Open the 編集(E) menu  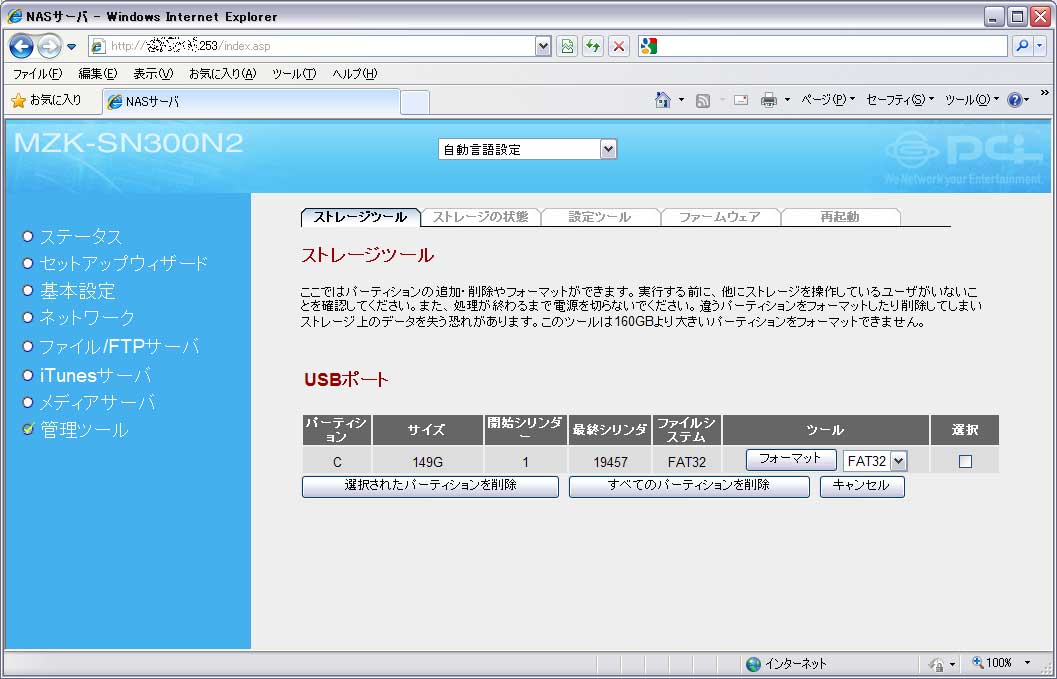click(x=97, y=73)
